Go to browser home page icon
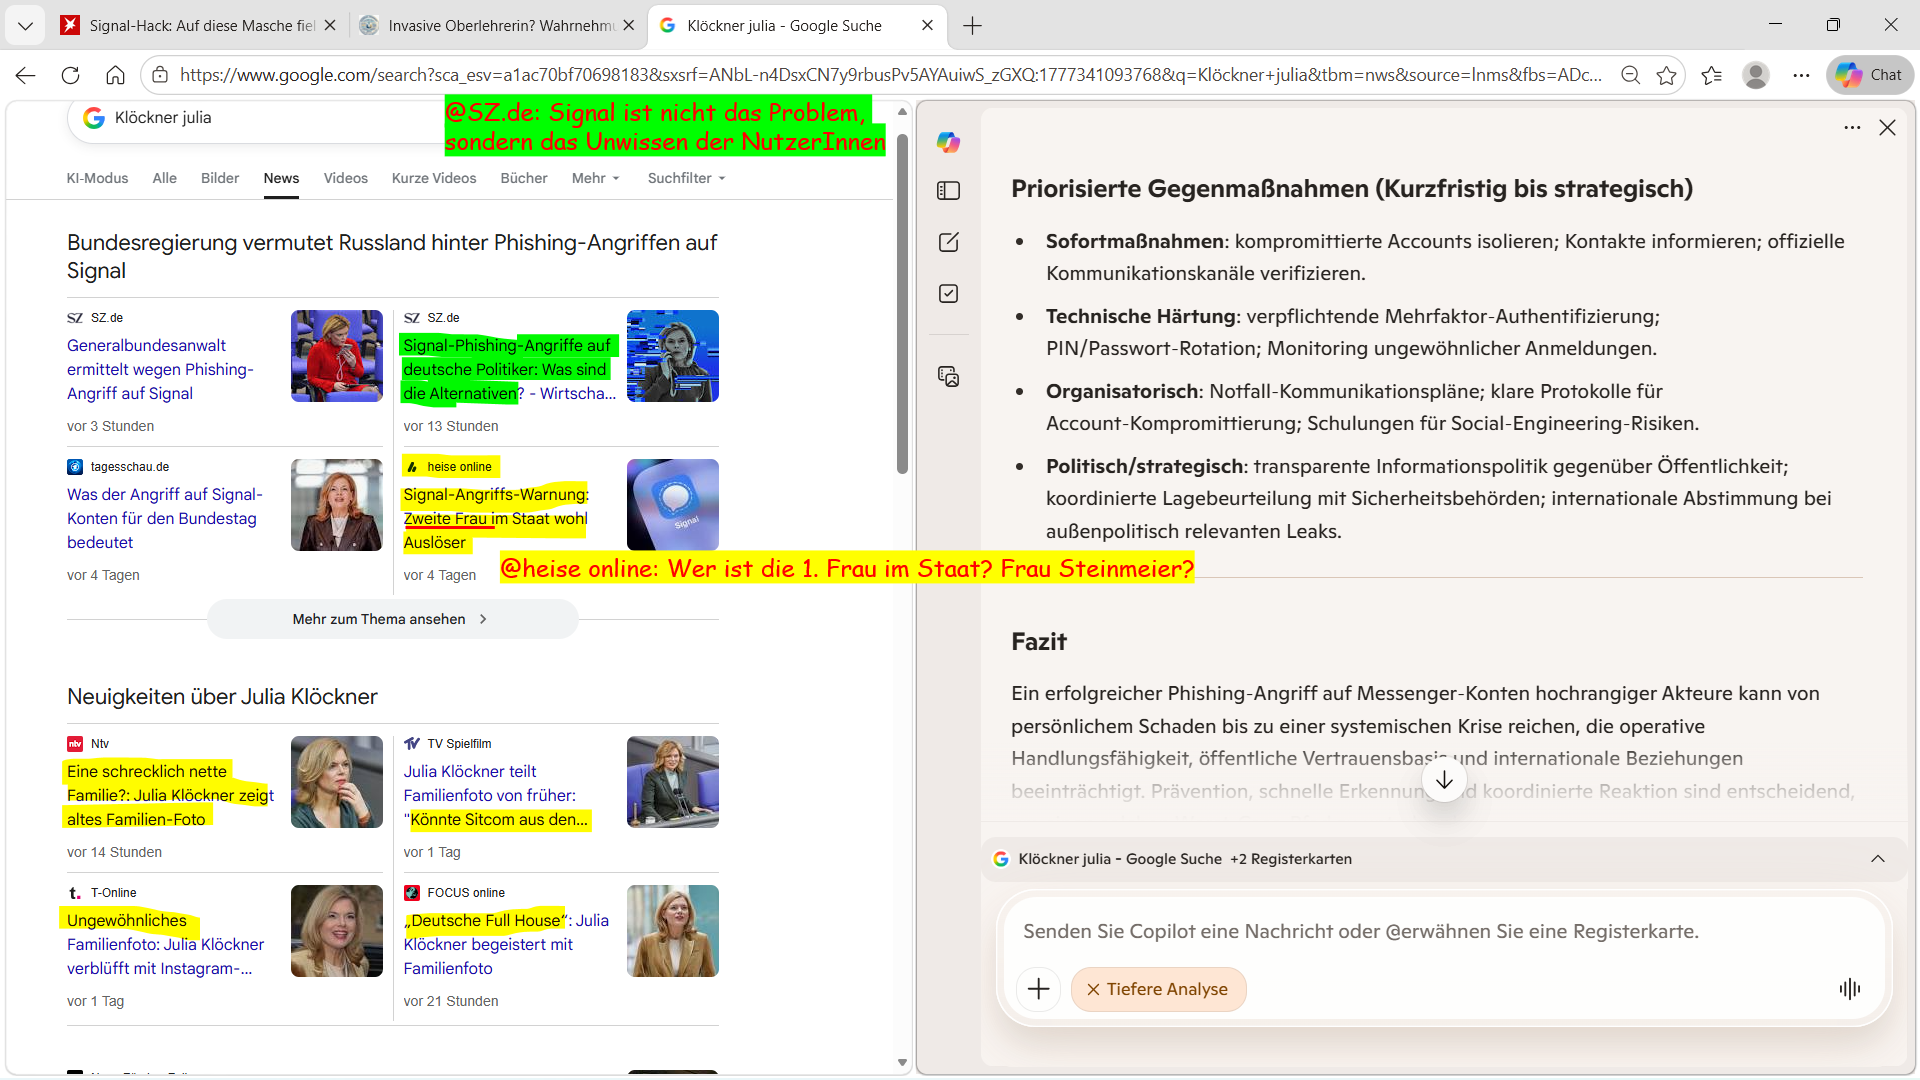Image resolution: width=1920 pixels, height=1080 pixels. click(x=115, y=75)
